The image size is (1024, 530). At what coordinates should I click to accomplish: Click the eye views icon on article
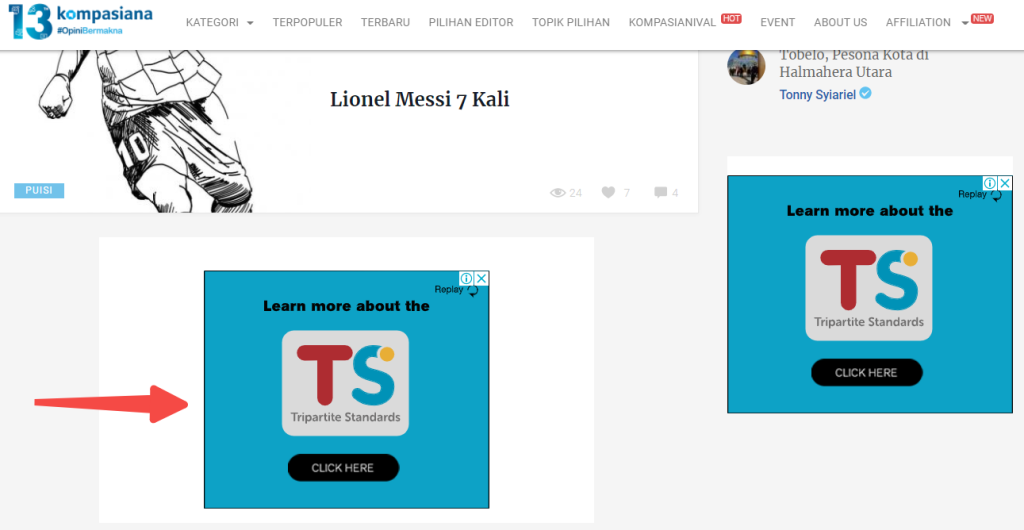pos(558,193)
